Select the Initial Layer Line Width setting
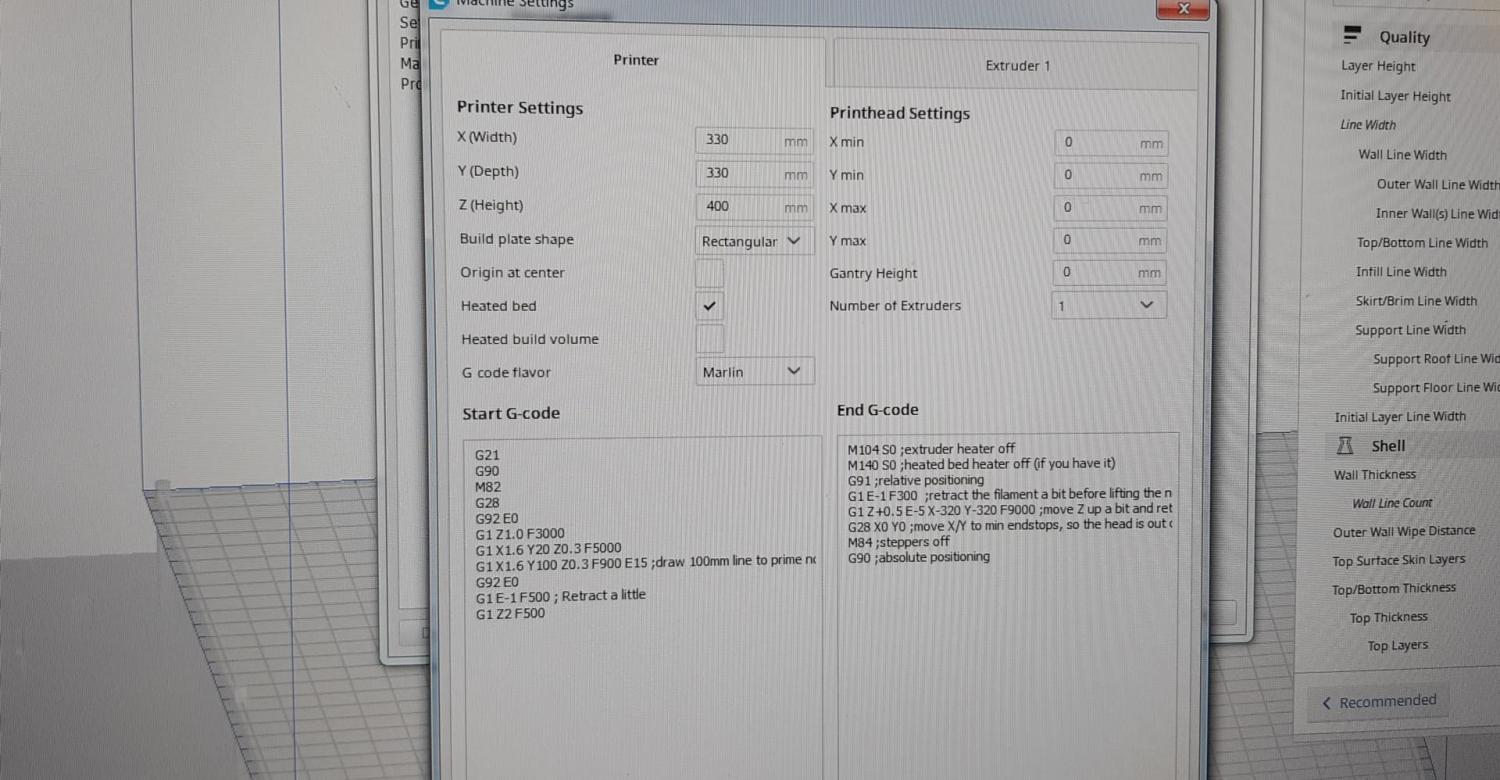This screenshot has width=1500, height=780. [1400, 417]
